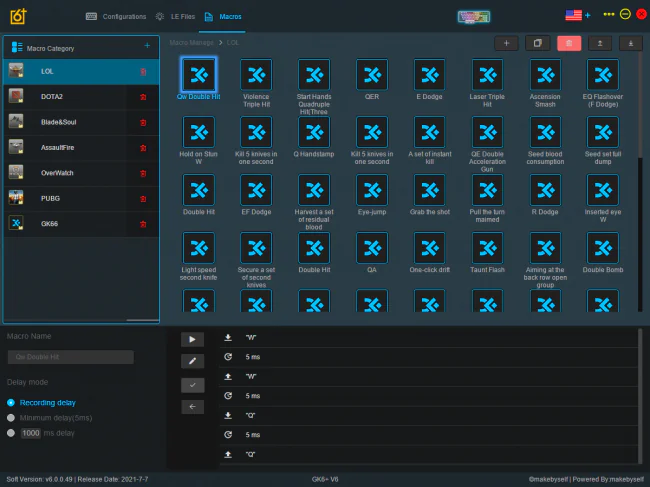This screenshot has height=487, width=650.
Task: Add a new macro category with plus
Action: click(x=147, y=46)
